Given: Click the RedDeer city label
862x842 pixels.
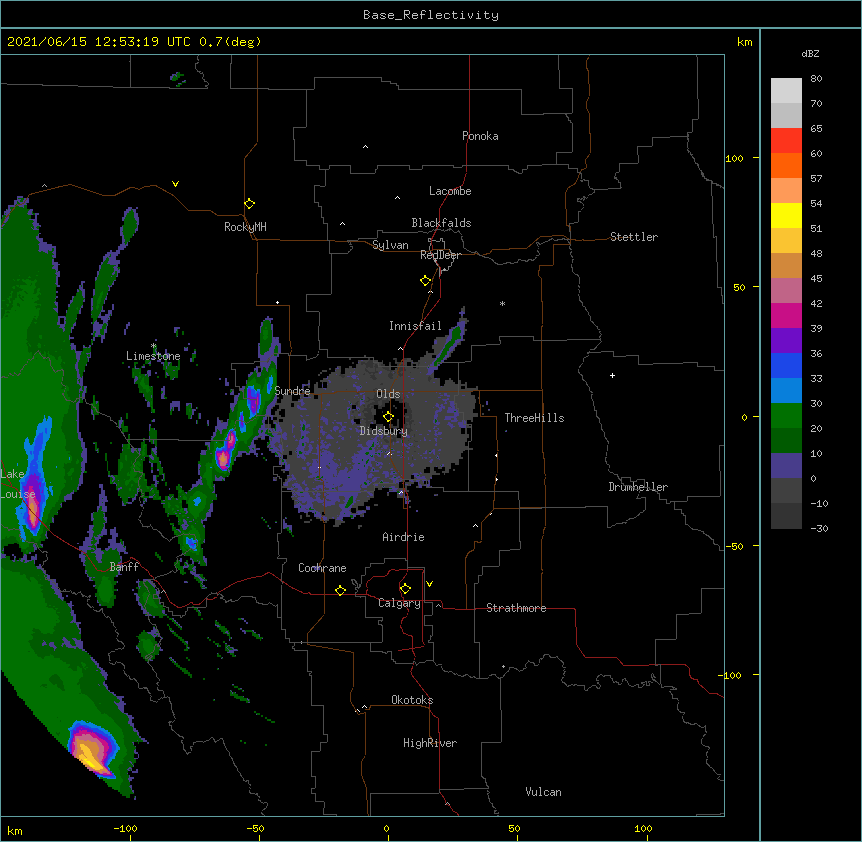Looking at the screenshot, I should tap(440, 255).
